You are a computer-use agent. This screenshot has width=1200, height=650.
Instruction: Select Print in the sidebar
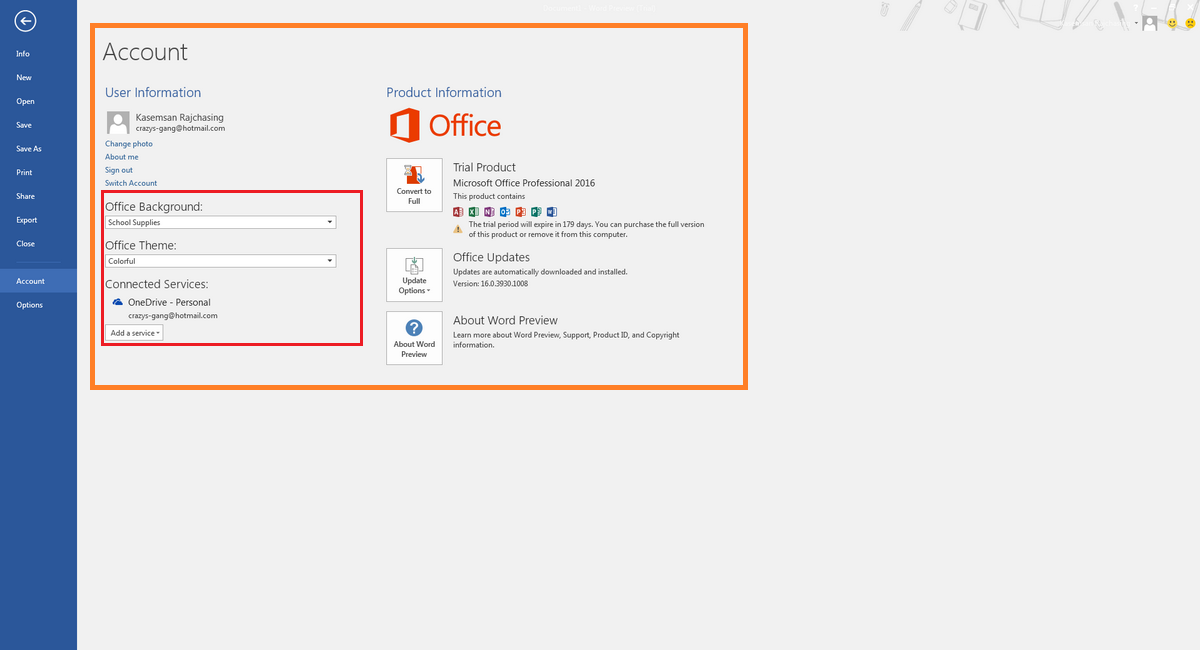[x=24, y=173]
